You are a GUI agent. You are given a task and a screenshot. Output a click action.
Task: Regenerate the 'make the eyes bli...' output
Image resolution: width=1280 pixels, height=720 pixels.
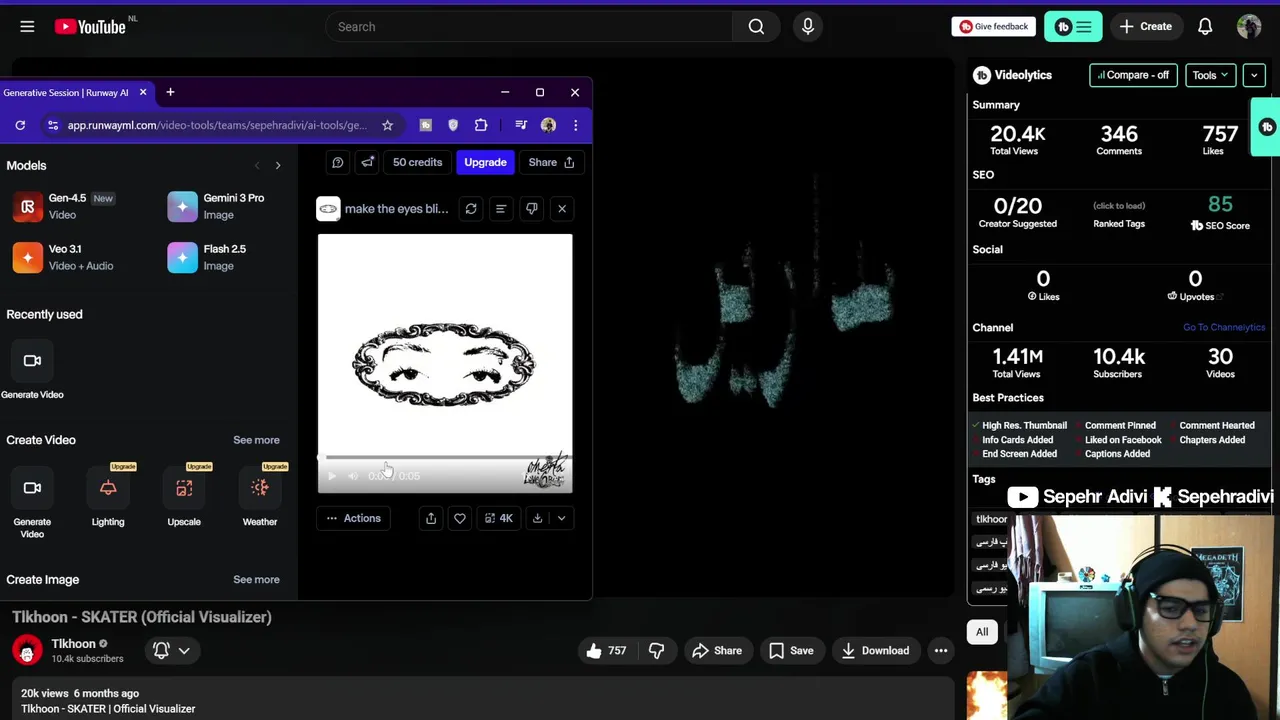pos(471,208)
